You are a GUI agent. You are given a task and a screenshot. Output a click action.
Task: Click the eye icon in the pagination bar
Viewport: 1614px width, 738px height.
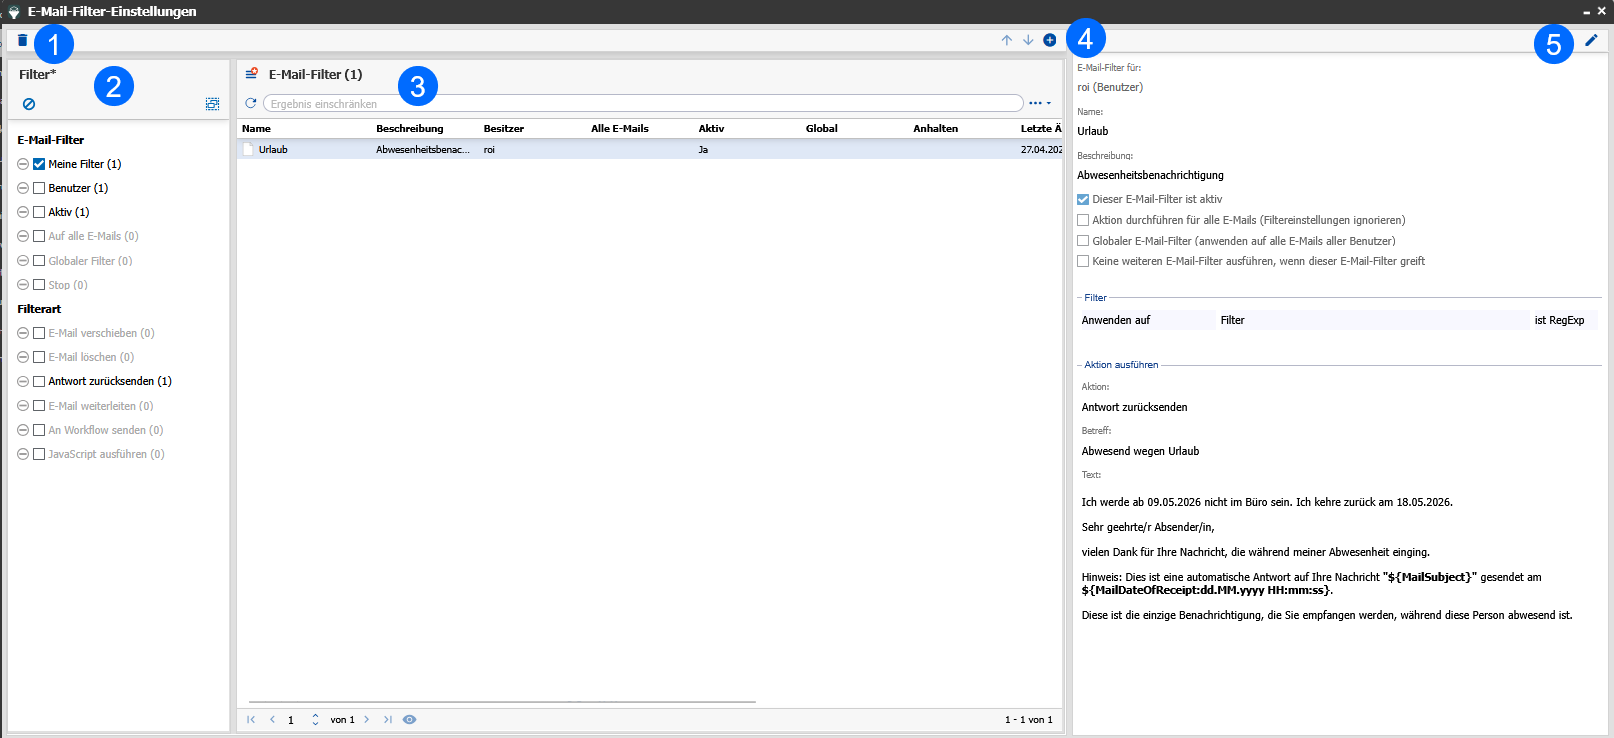pyautogui.click(x=409, y=719)
